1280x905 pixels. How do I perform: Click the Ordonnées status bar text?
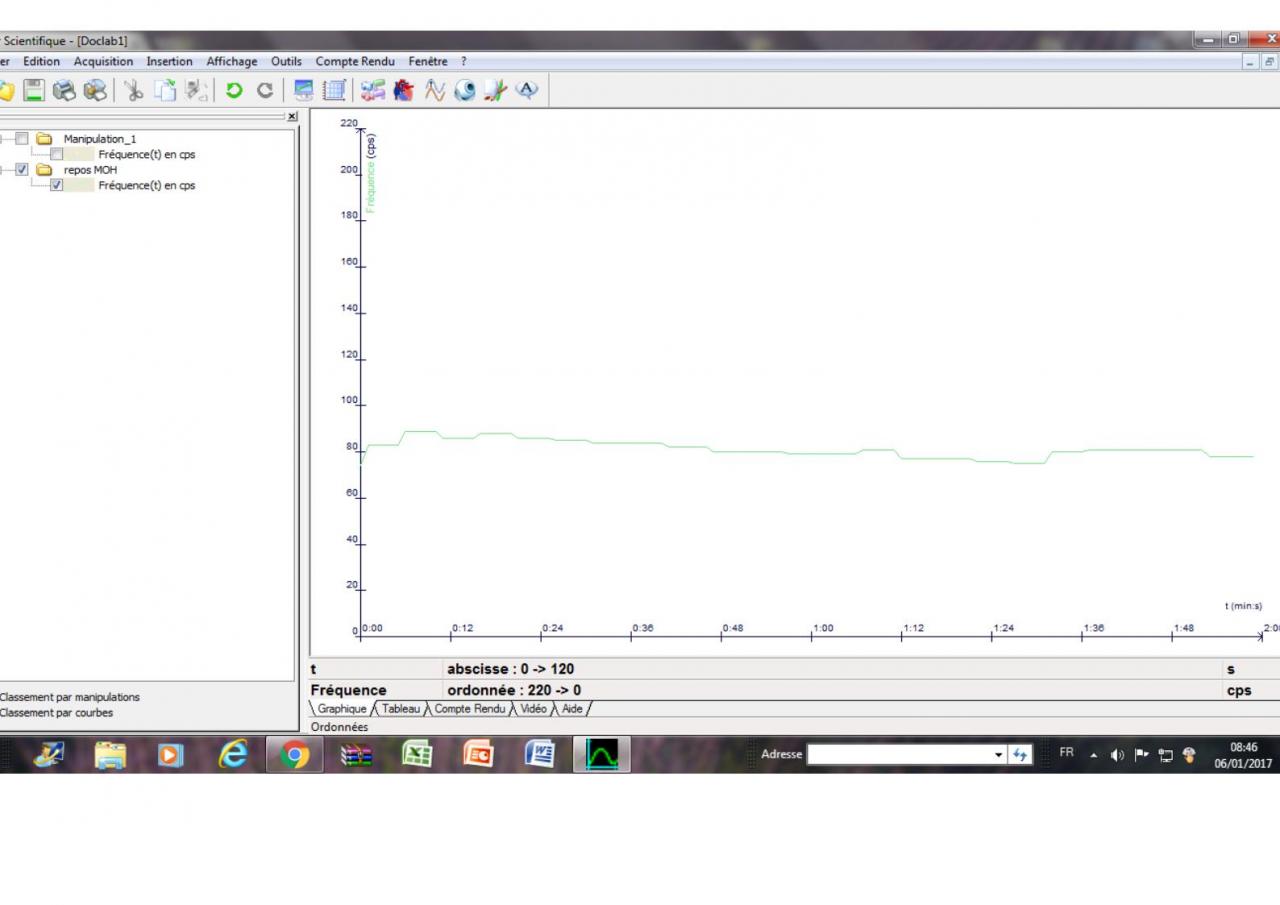[x=339, y=727]
